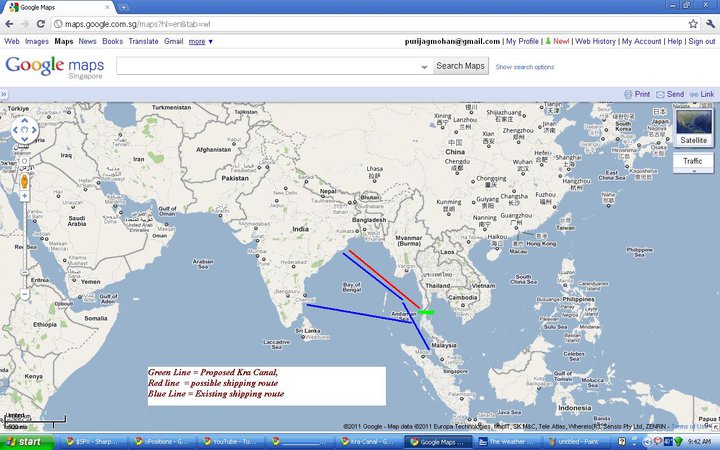Image resolution: width=720 pixels, height=450 pixels.
Task: Open the My Account link
Action: coord(641,41)
